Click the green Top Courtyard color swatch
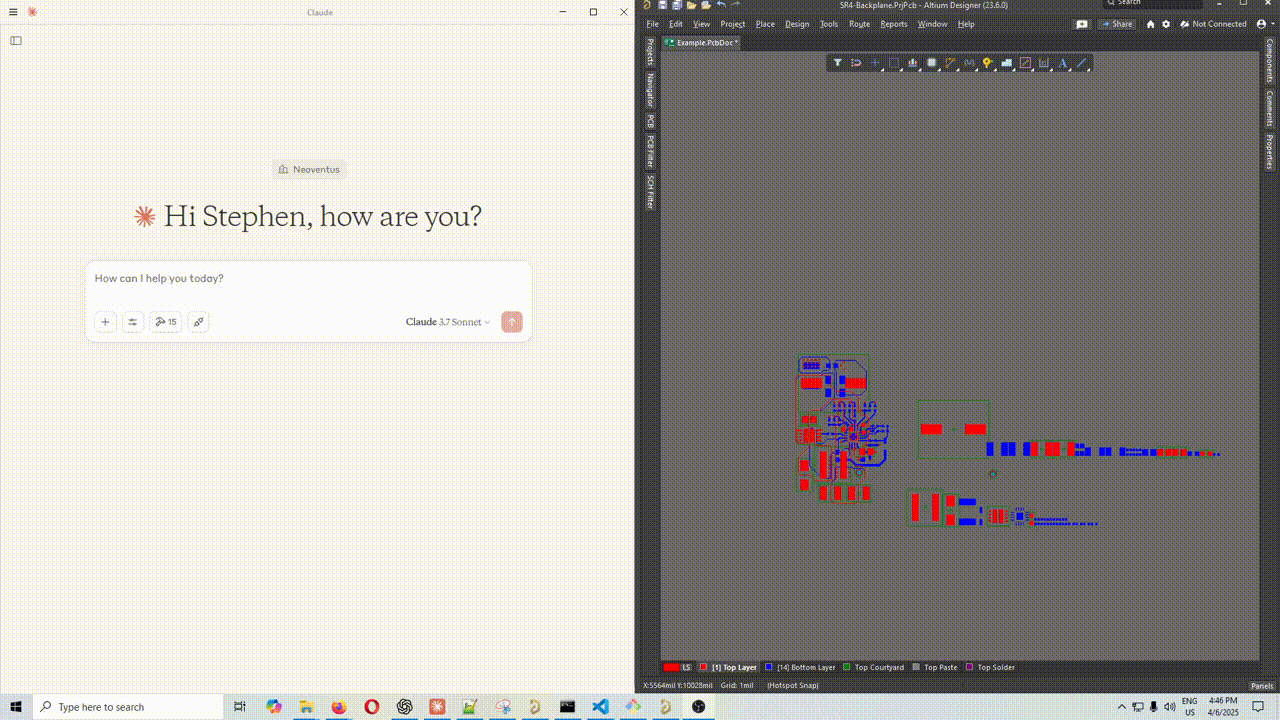 coord(847,667)
